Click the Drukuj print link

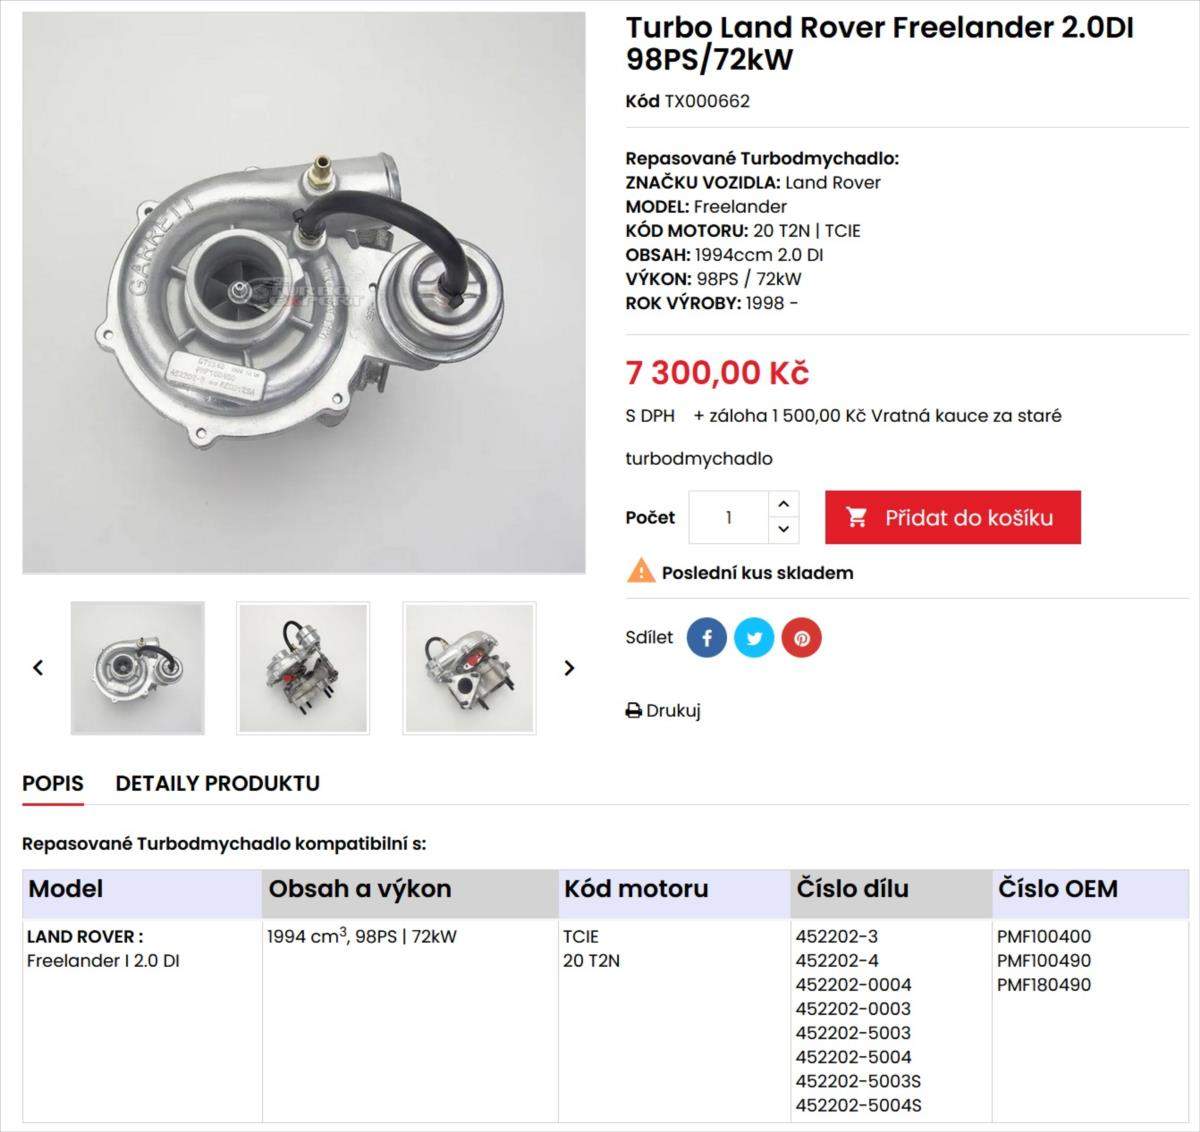point(673,711)
